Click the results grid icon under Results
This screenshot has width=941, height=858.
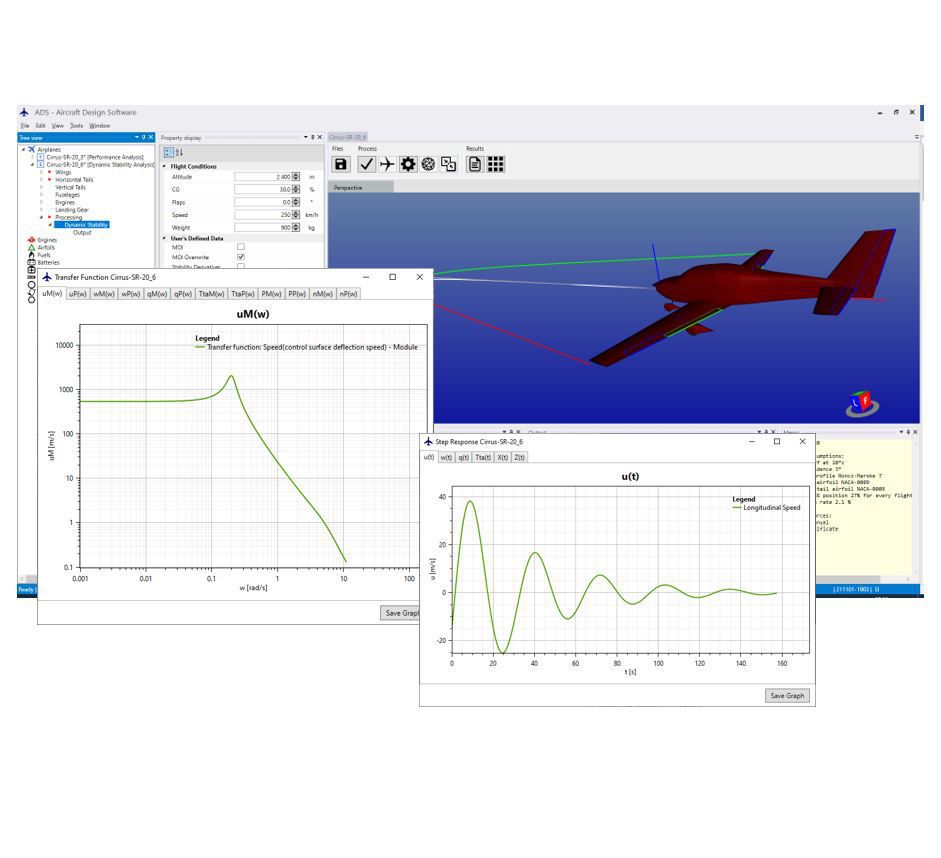click(496, 163)
